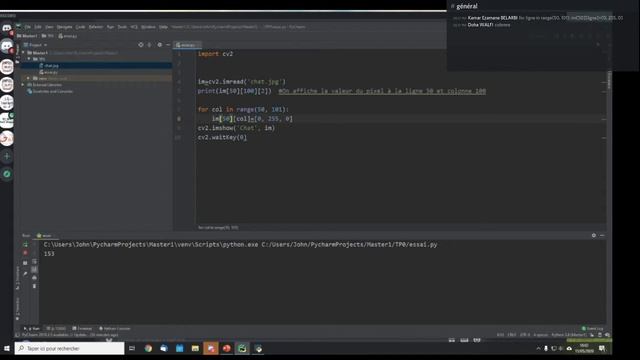Stop the running process red button
This screenshot has height=360, width=640.
(25, 253)
